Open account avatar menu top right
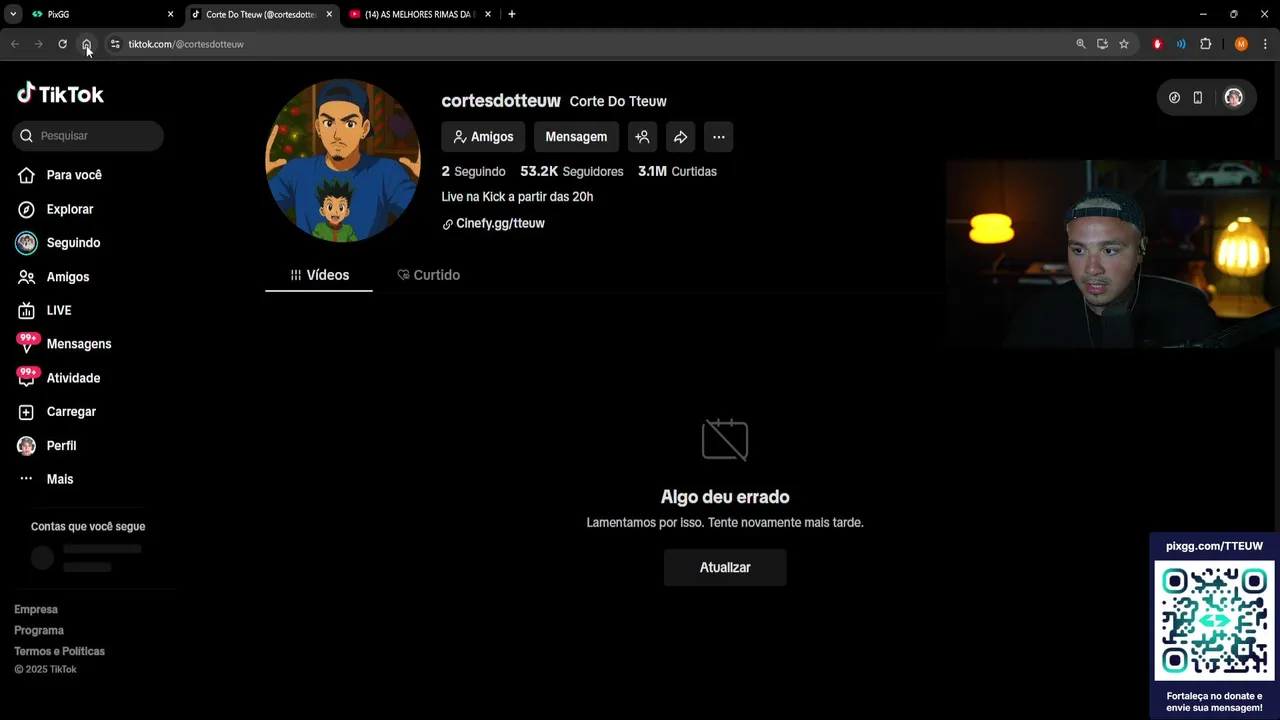This screenshot has width=1280, height=720. pos(1233,98)
